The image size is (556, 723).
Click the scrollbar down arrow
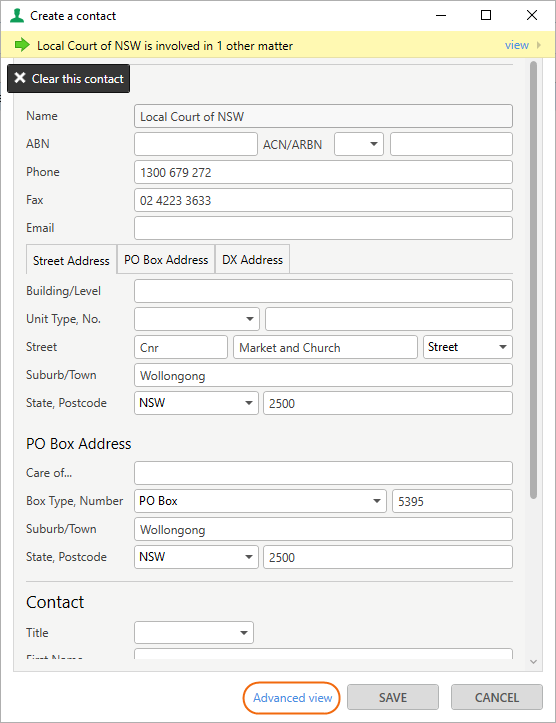[533, 662]
